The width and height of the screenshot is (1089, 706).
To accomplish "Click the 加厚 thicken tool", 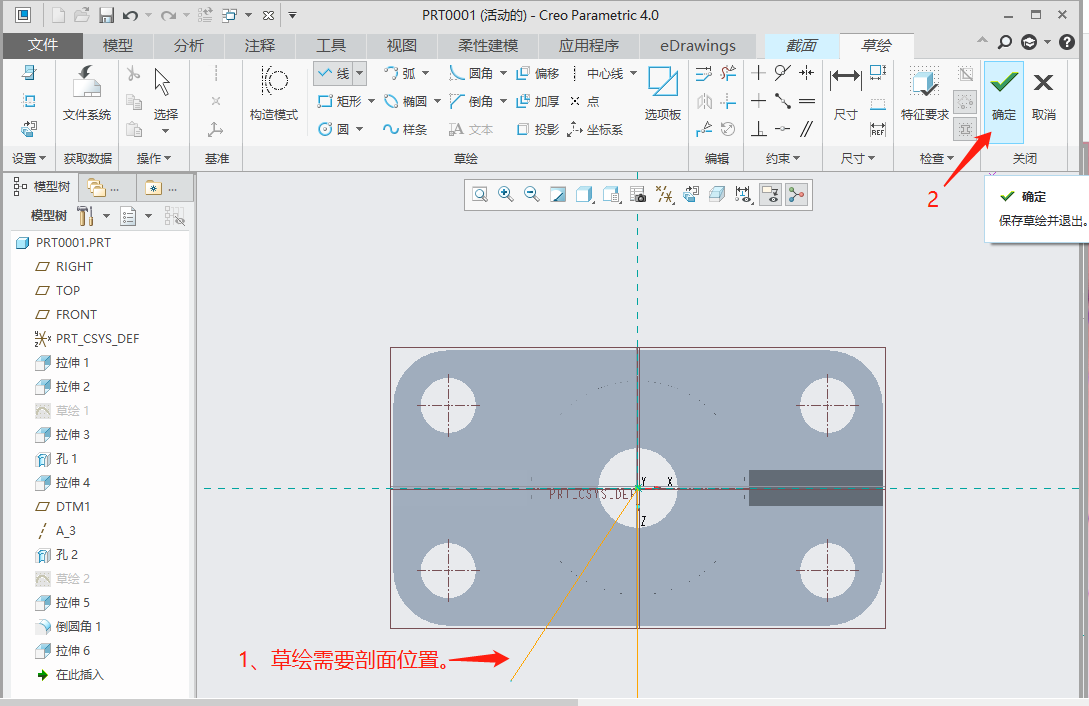I will 538,101.
